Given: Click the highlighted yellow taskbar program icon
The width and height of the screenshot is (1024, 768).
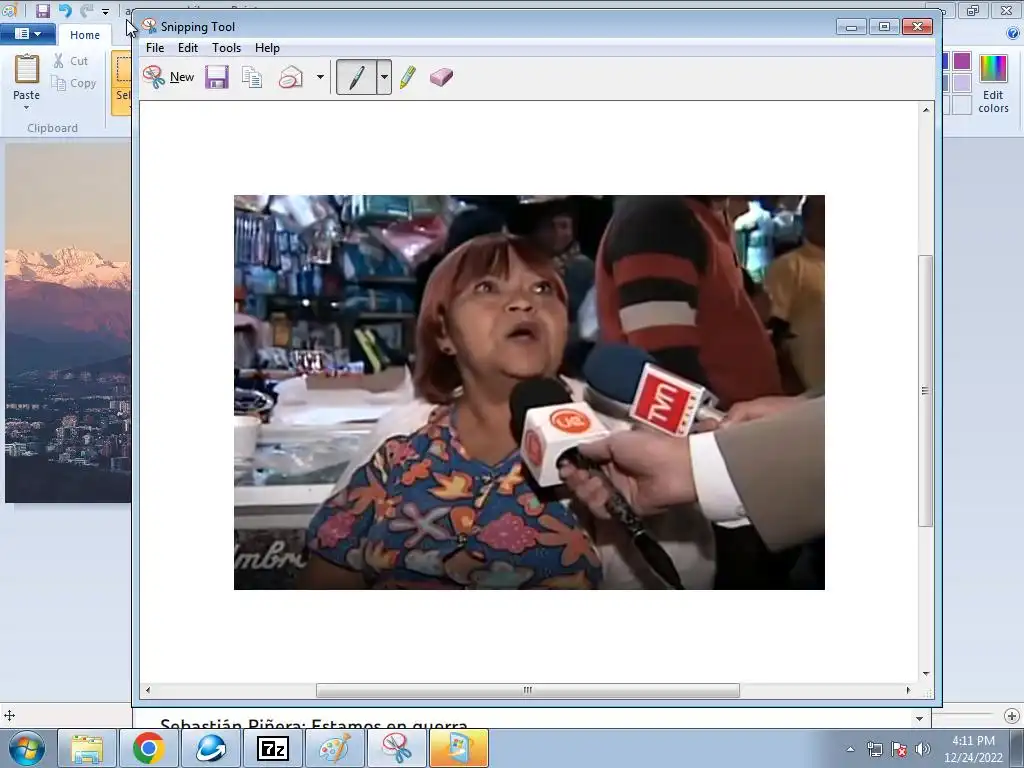Looking at the screenshot, I should pos(458,748).
